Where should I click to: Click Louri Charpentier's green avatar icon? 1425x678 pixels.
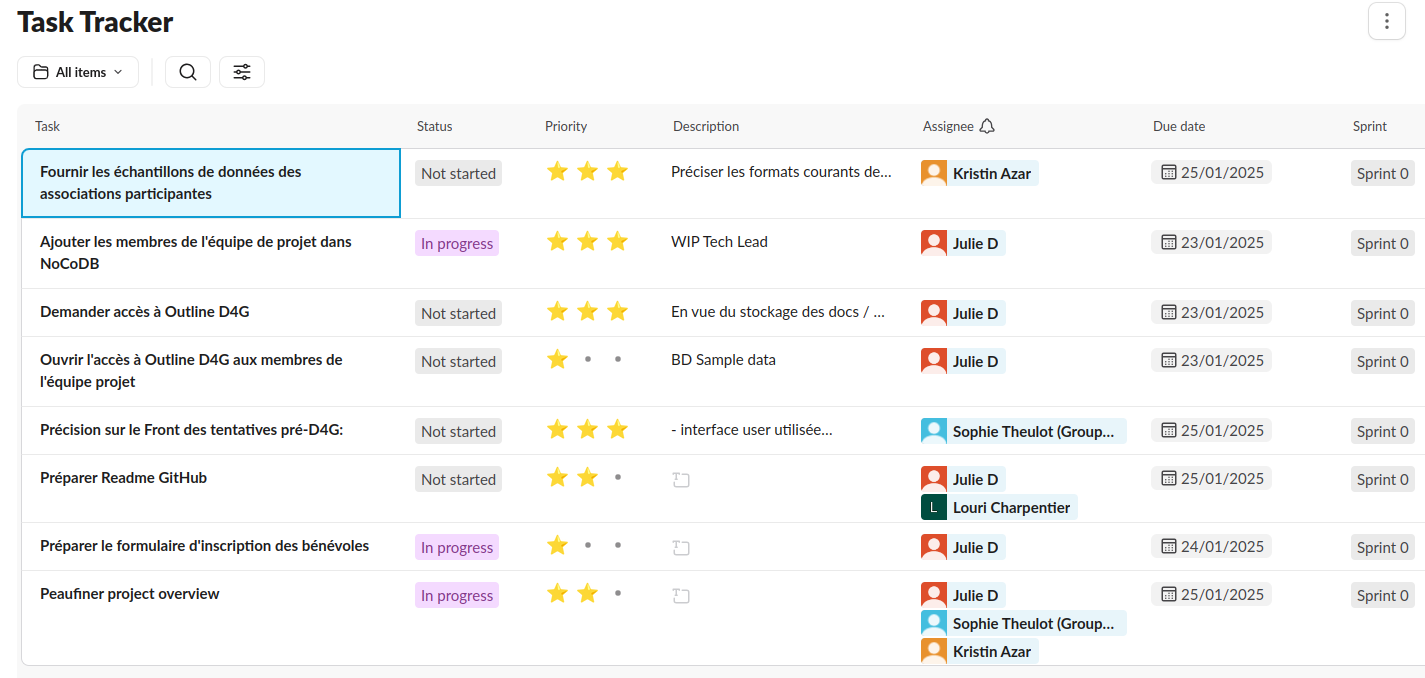coord(933,507)
